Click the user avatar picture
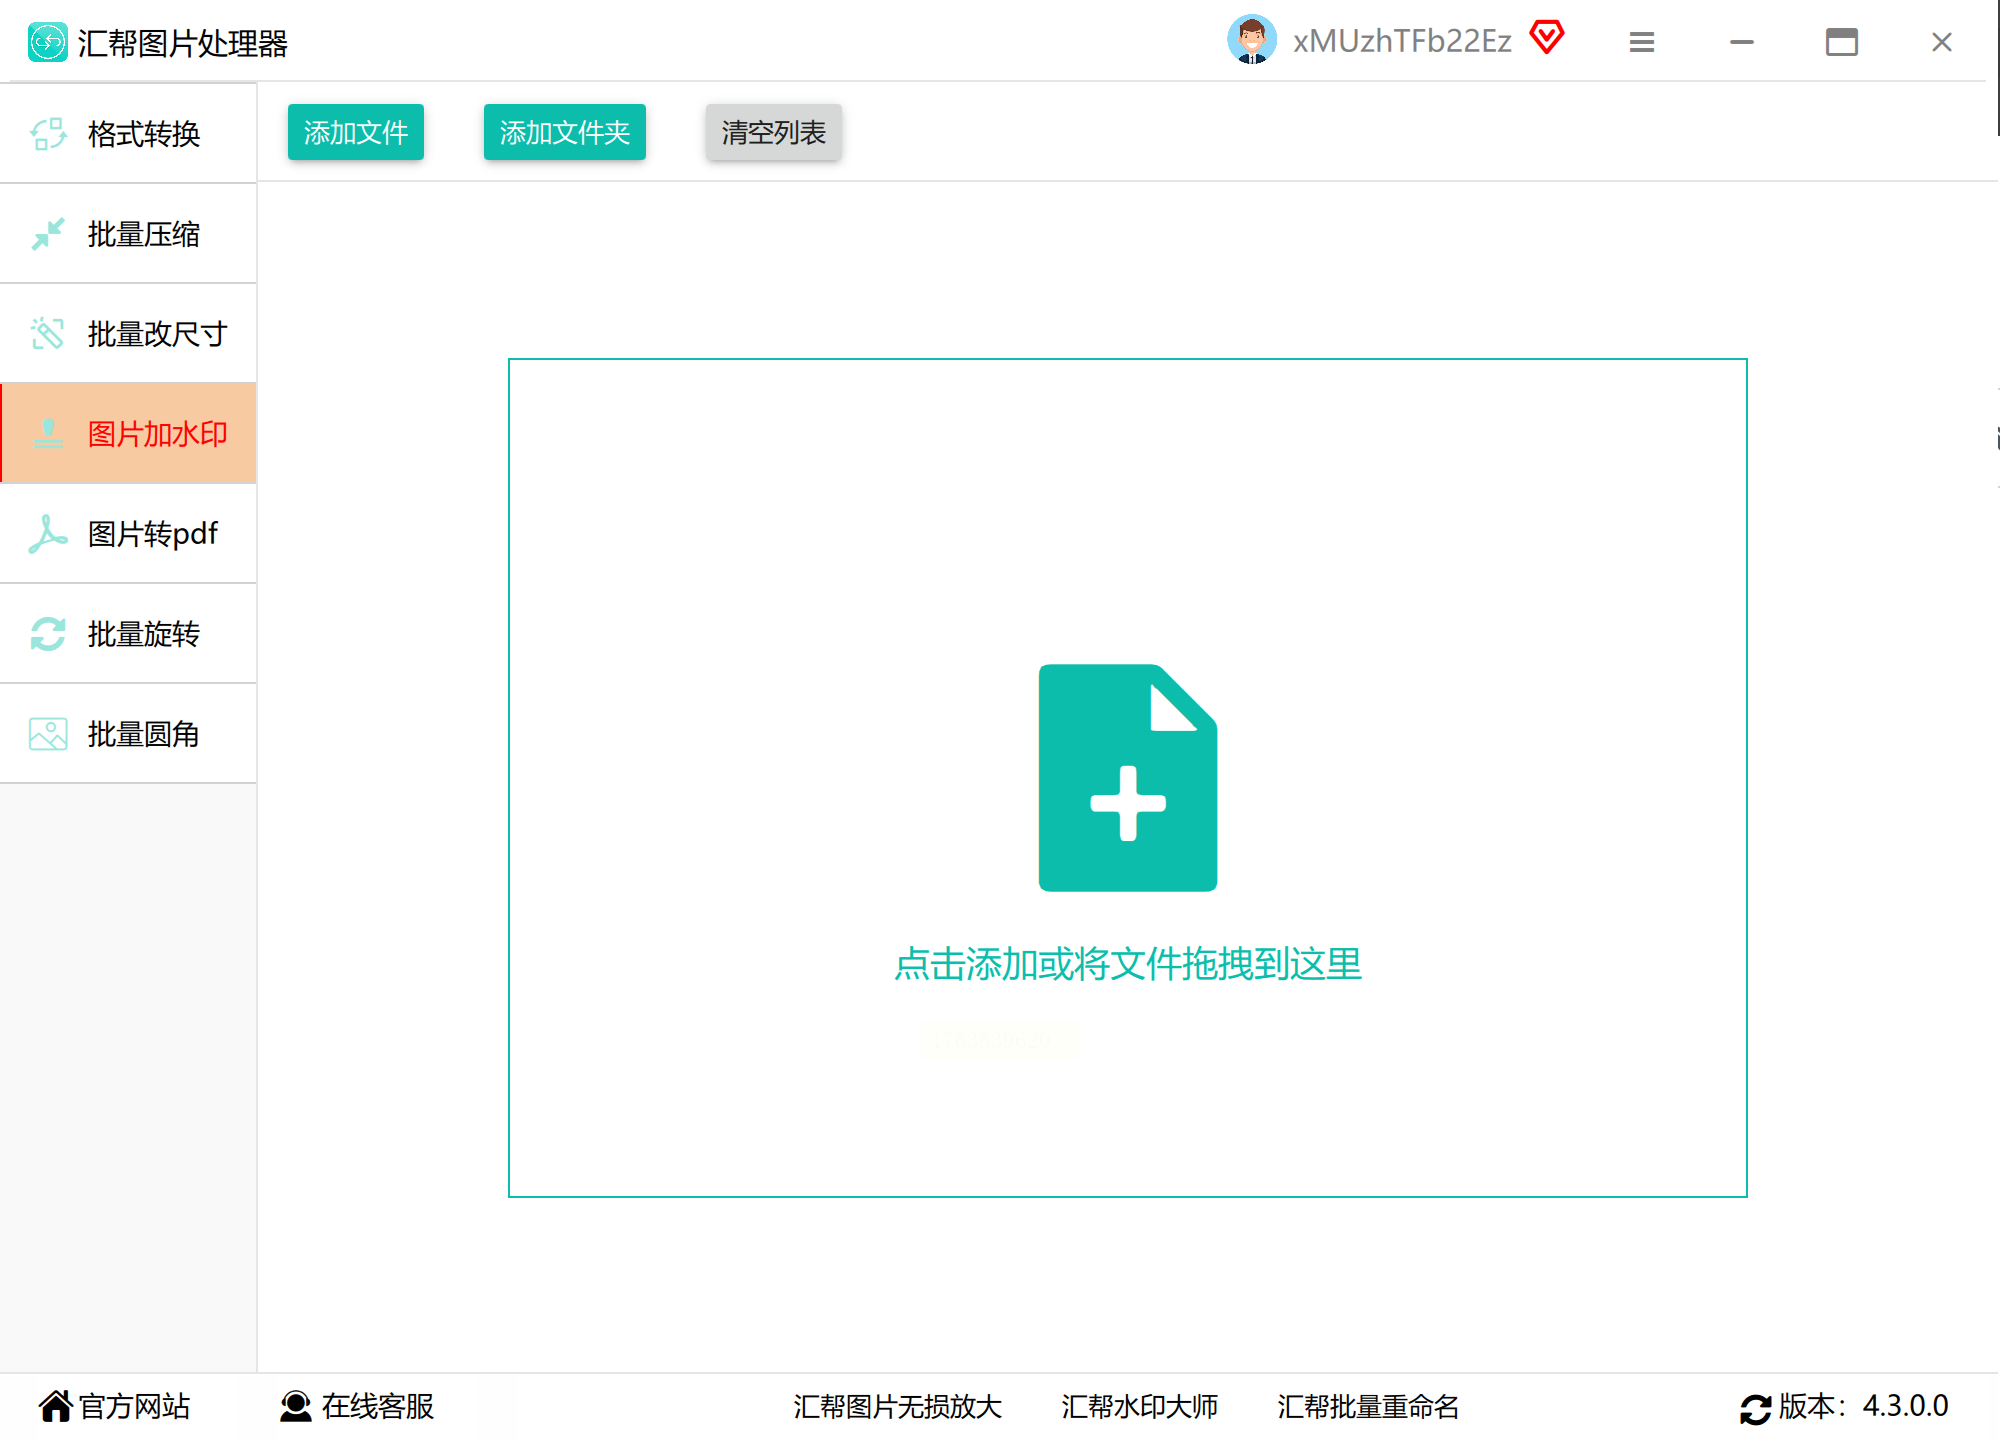This screenshot has width=2000, height=1440. tap(1251, 41)
